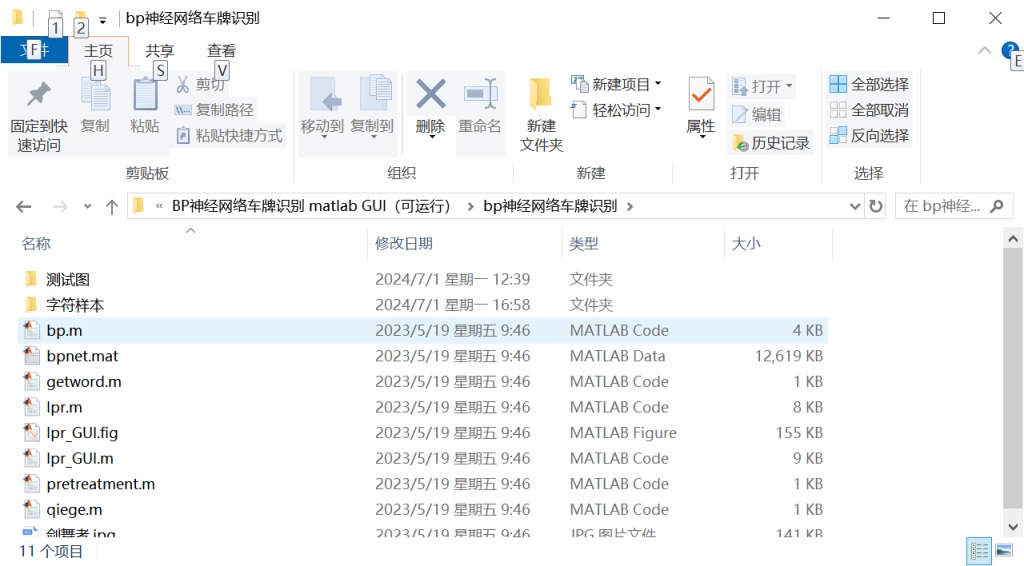Sort by Type (类型) column header
The image size is (1024, 566).
coord(583,244)
